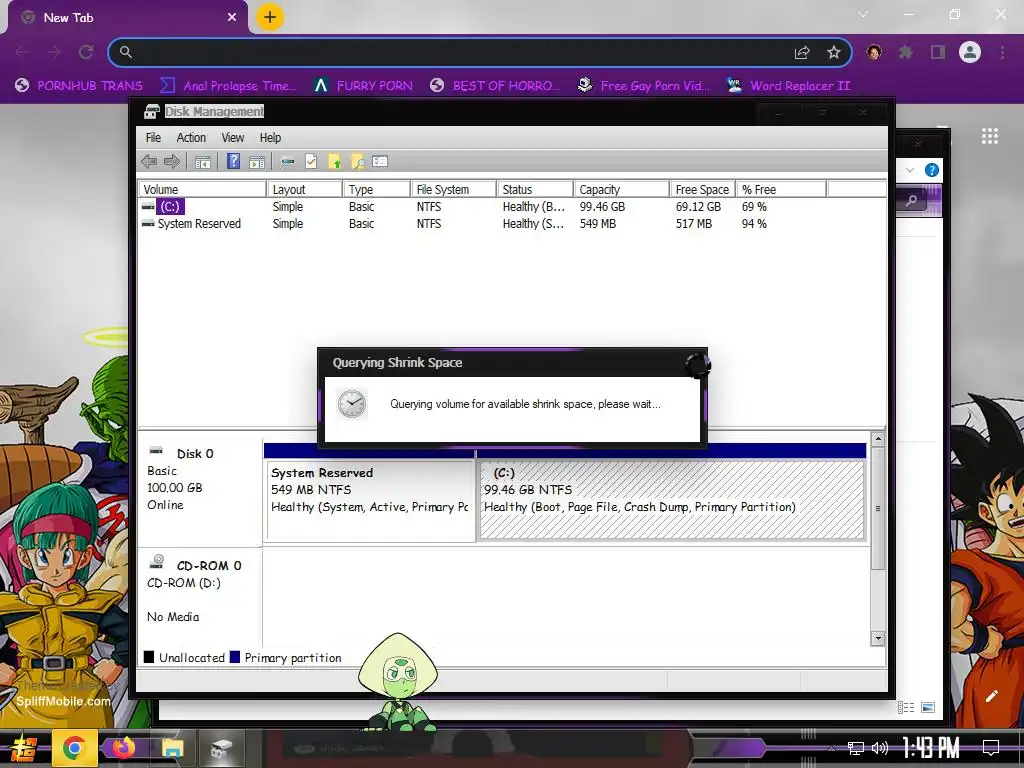Open the File menu
The image size is (1024, 768).
coord(153,138)
